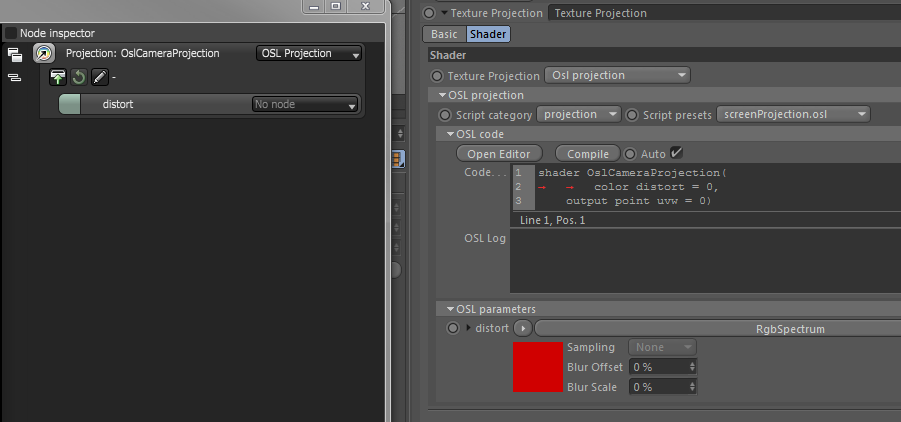
Task: Open the distort No node dropdown
Action: [305, 105]
